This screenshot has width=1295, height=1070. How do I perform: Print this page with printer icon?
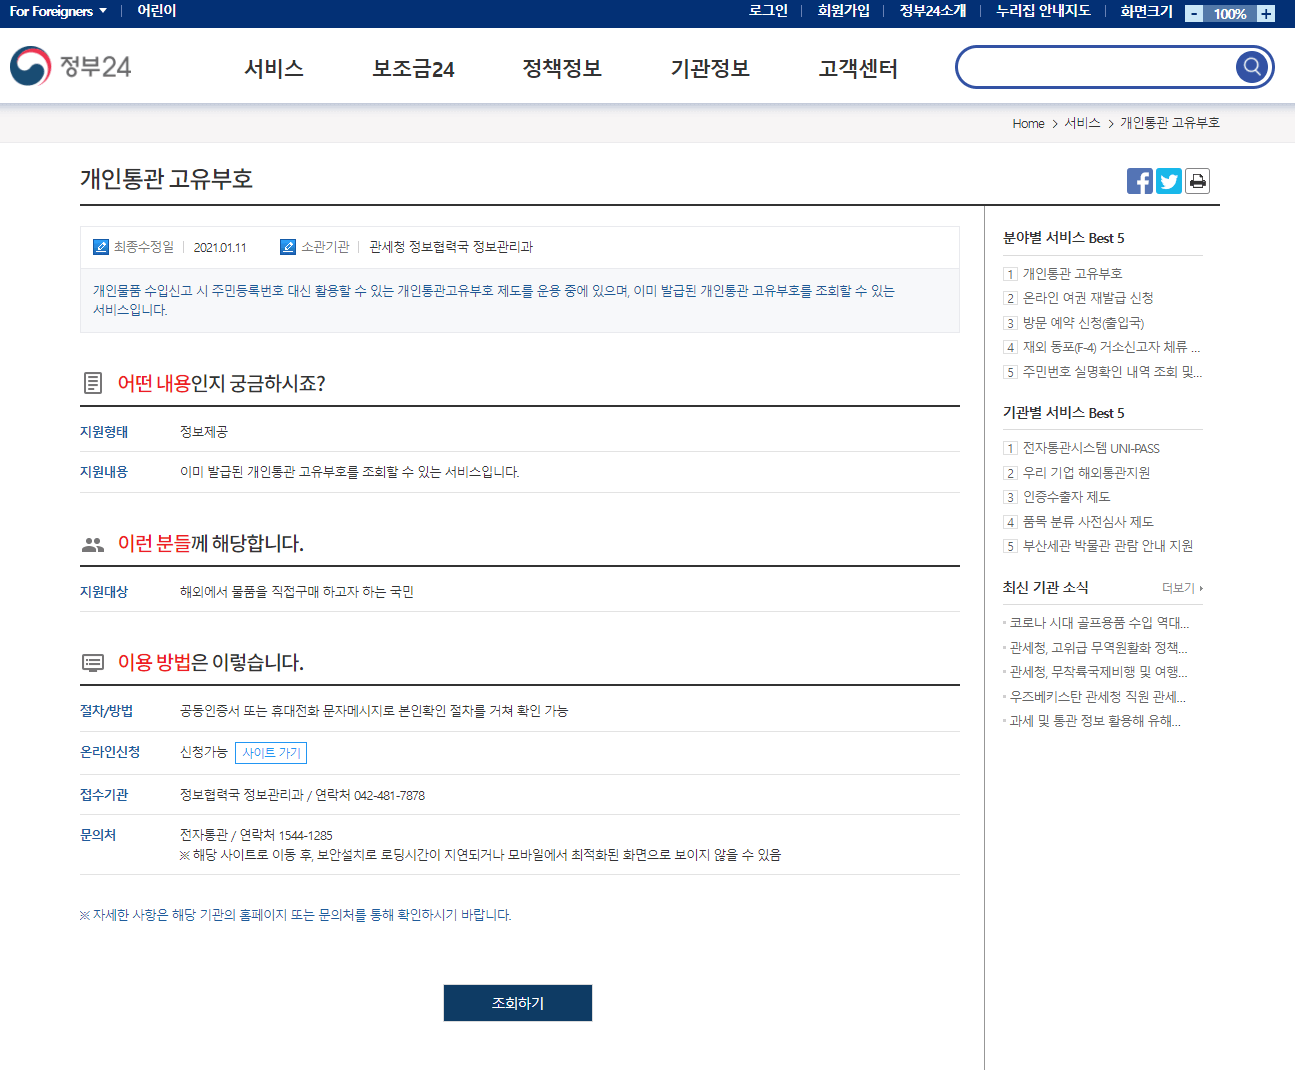1197,181
